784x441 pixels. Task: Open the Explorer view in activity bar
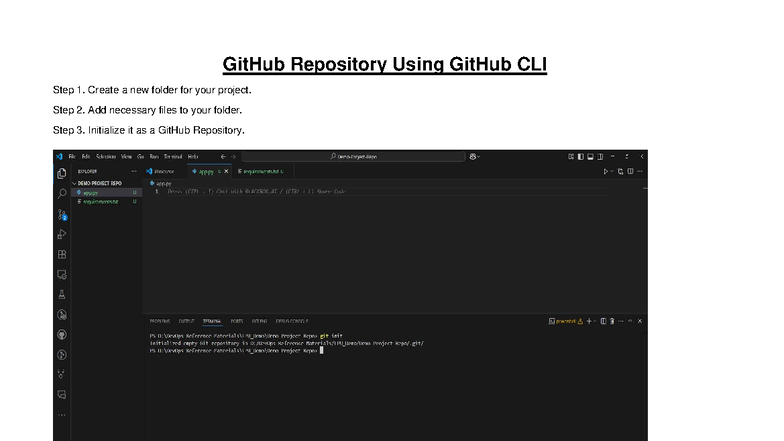point(62,173)
